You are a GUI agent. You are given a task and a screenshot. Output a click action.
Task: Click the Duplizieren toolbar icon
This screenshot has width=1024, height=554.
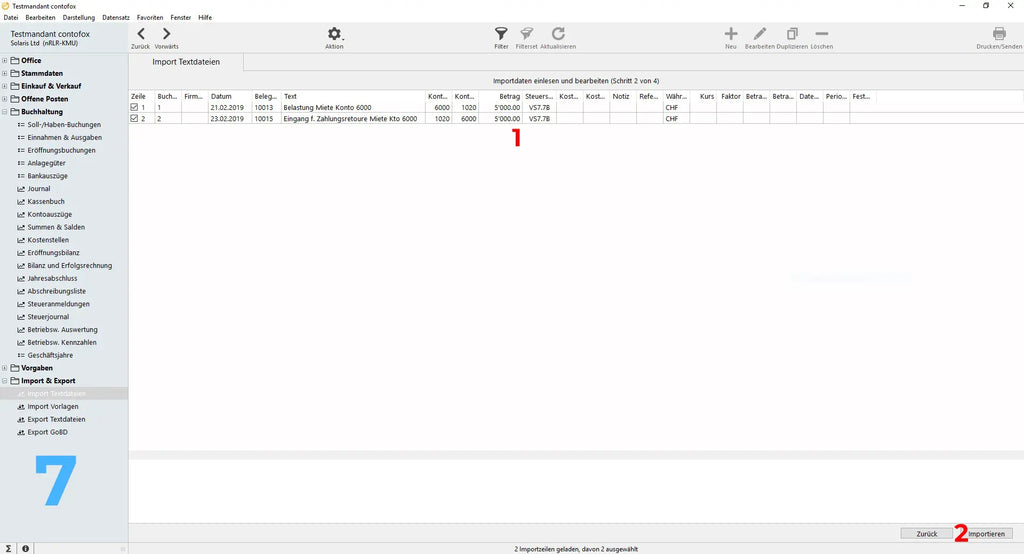[792, 35]
